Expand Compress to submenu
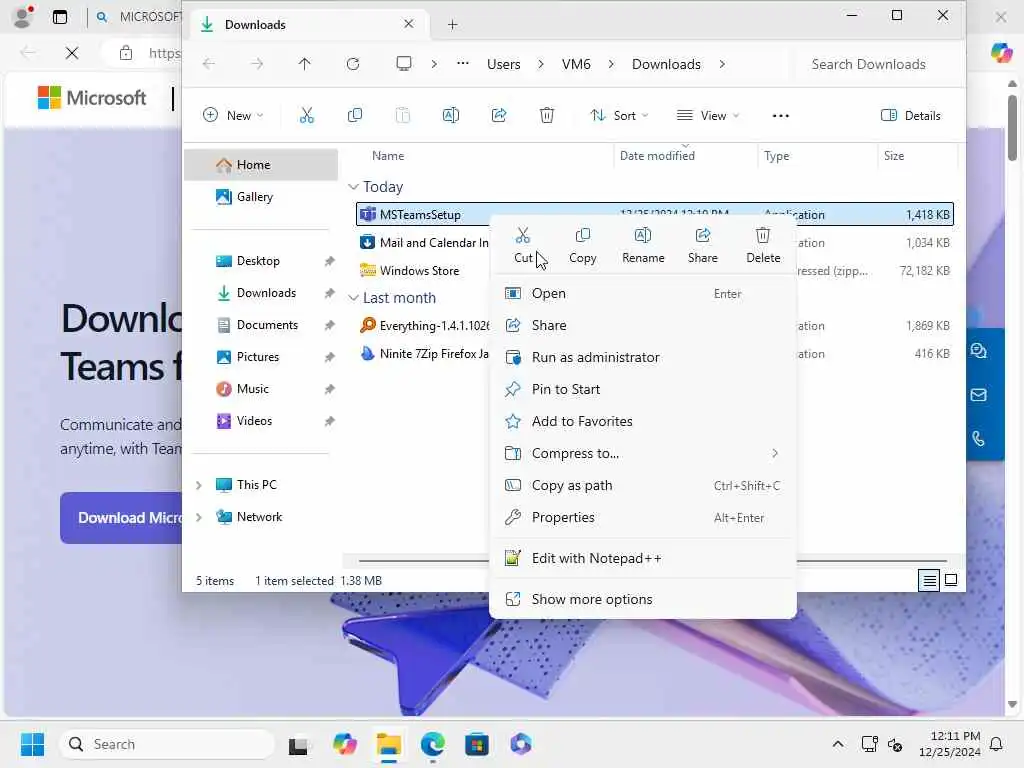Viewport: 1024px width, 768px height. 643,453
